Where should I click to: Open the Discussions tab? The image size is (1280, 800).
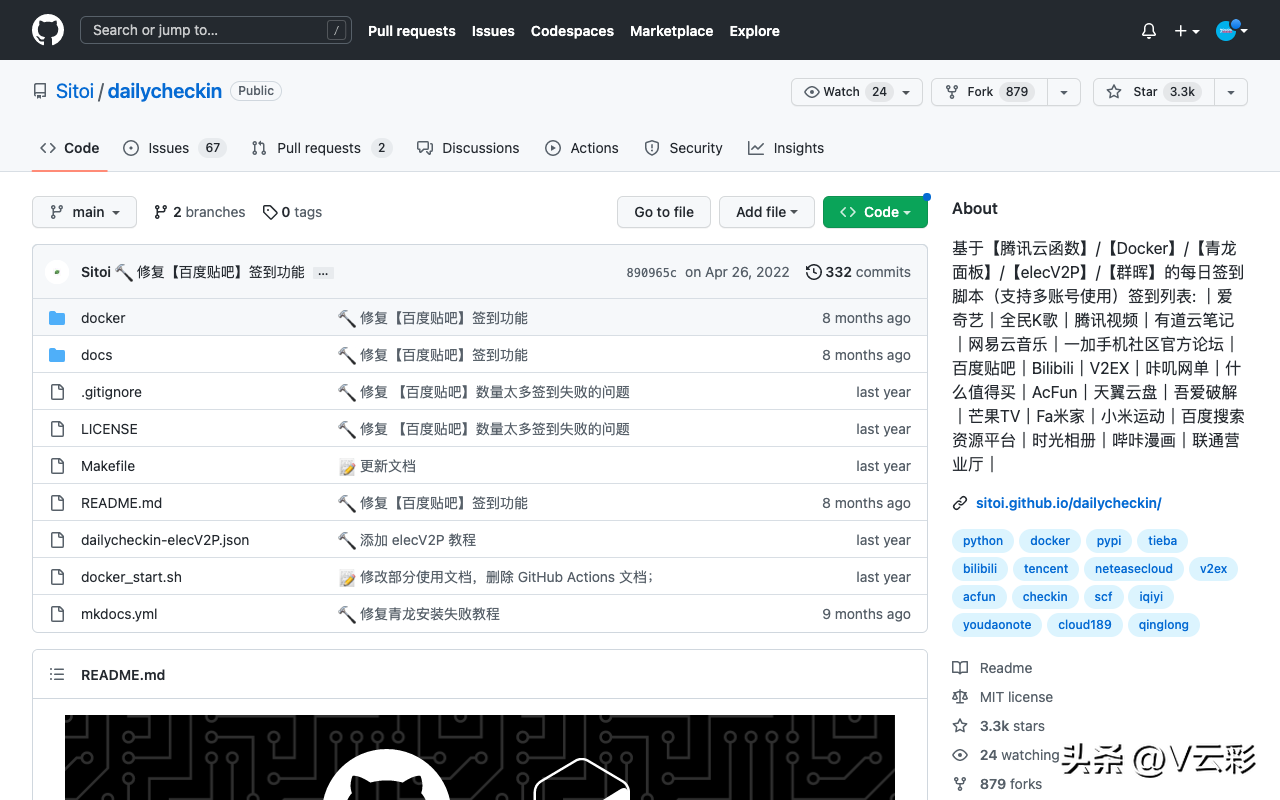(x=468, y=148)
